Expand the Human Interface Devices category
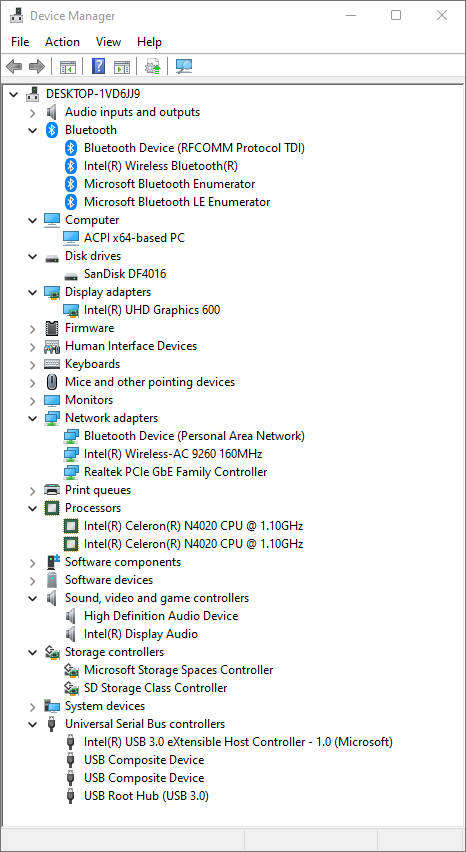 click(x=33, y=346)
